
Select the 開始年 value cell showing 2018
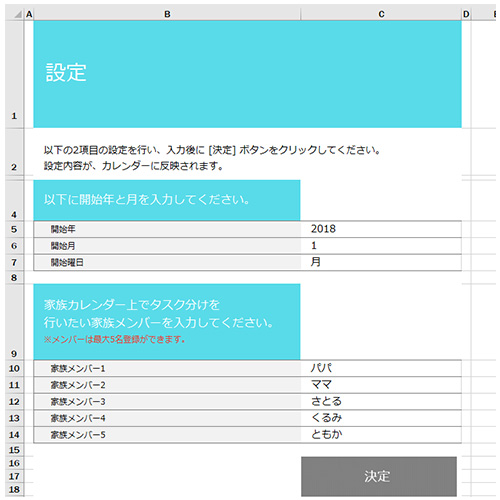click(381, 229)
